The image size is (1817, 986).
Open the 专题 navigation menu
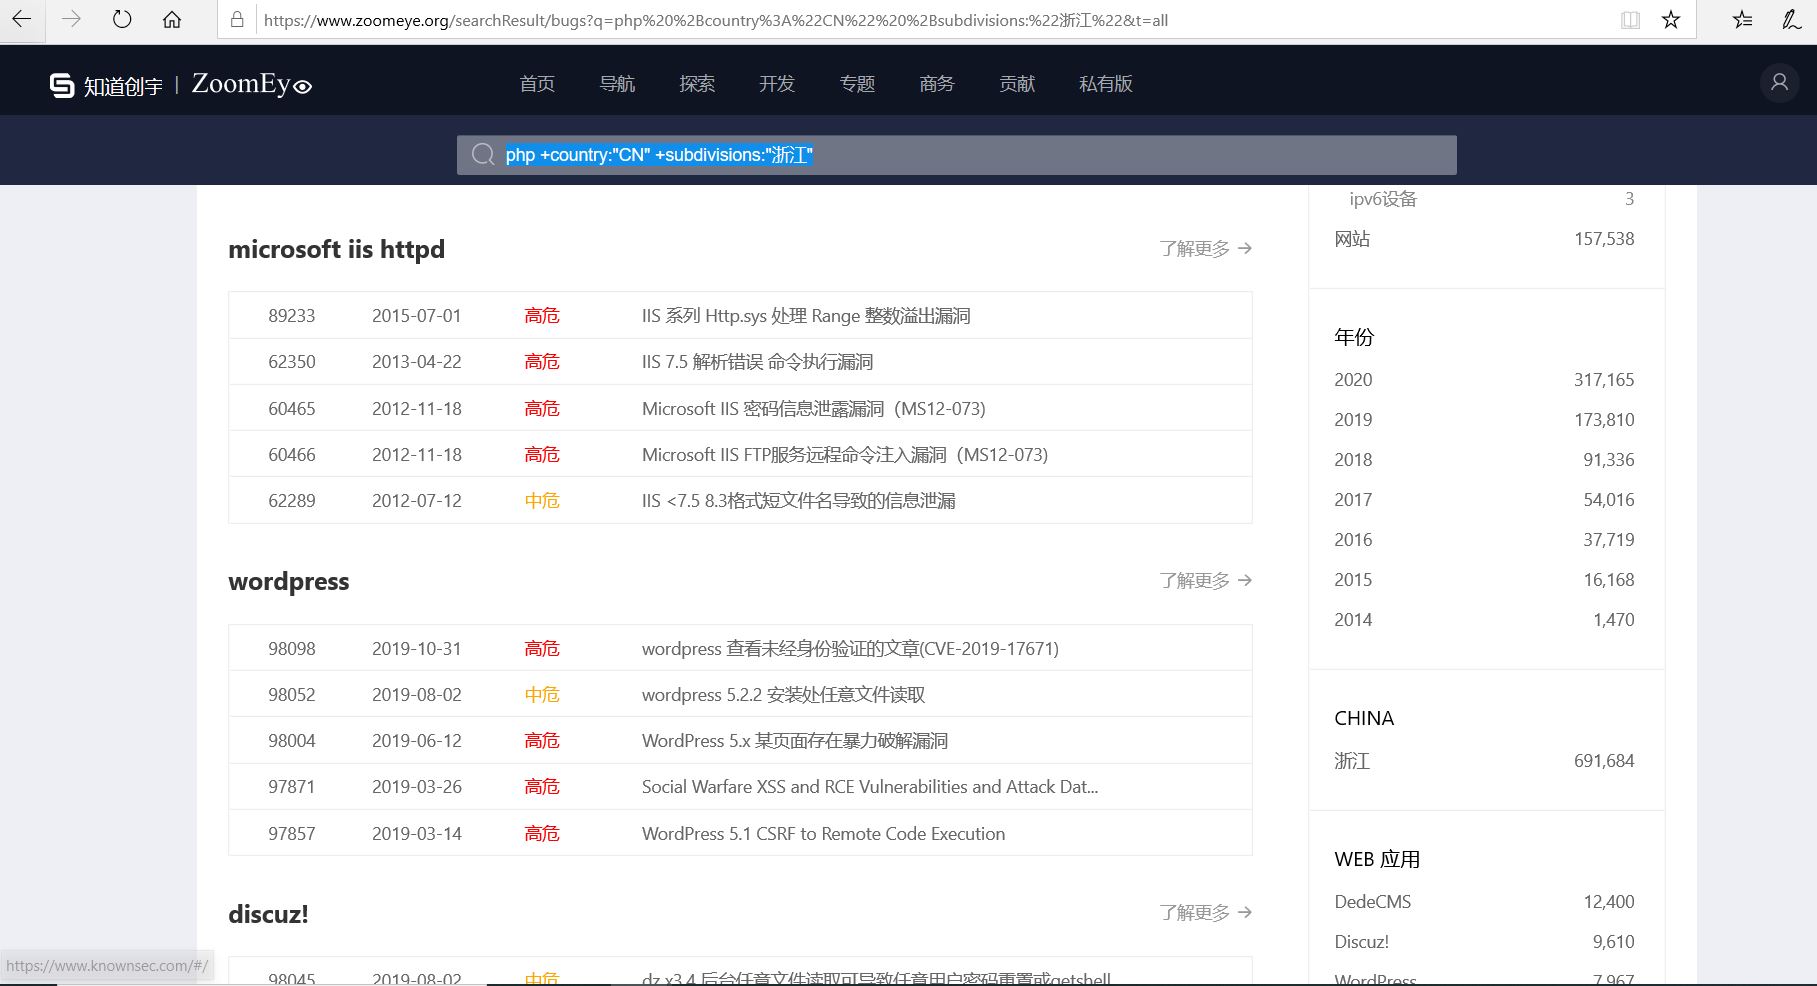click(x=857, y=84)
